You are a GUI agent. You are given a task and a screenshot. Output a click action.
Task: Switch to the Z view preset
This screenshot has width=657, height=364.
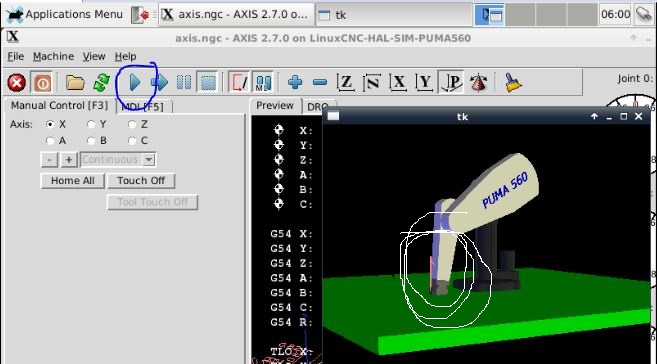(x=346, y=82)
